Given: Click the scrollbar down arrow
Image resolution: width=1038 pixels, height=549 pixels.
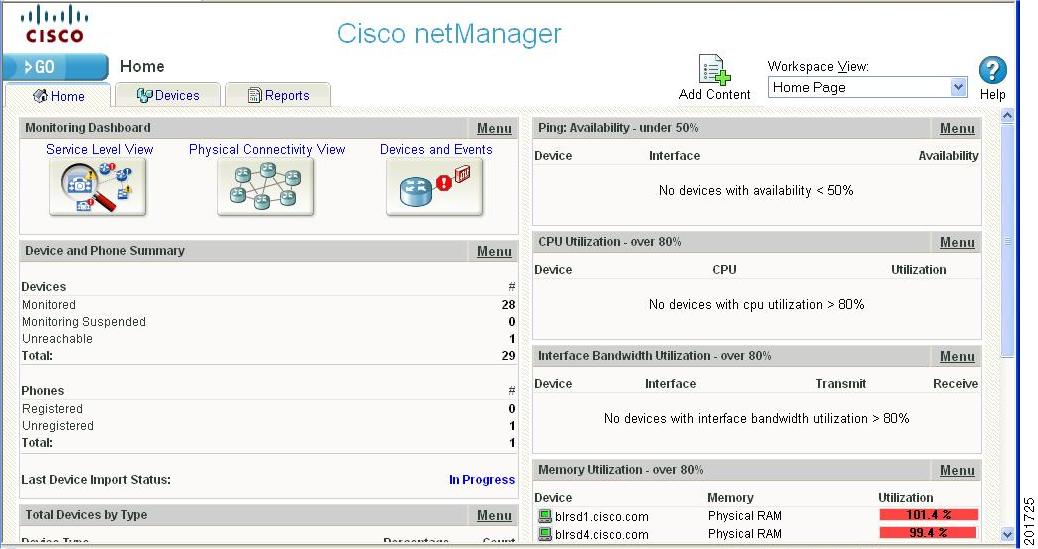Looking at the screenshot, I should 1007,534.
